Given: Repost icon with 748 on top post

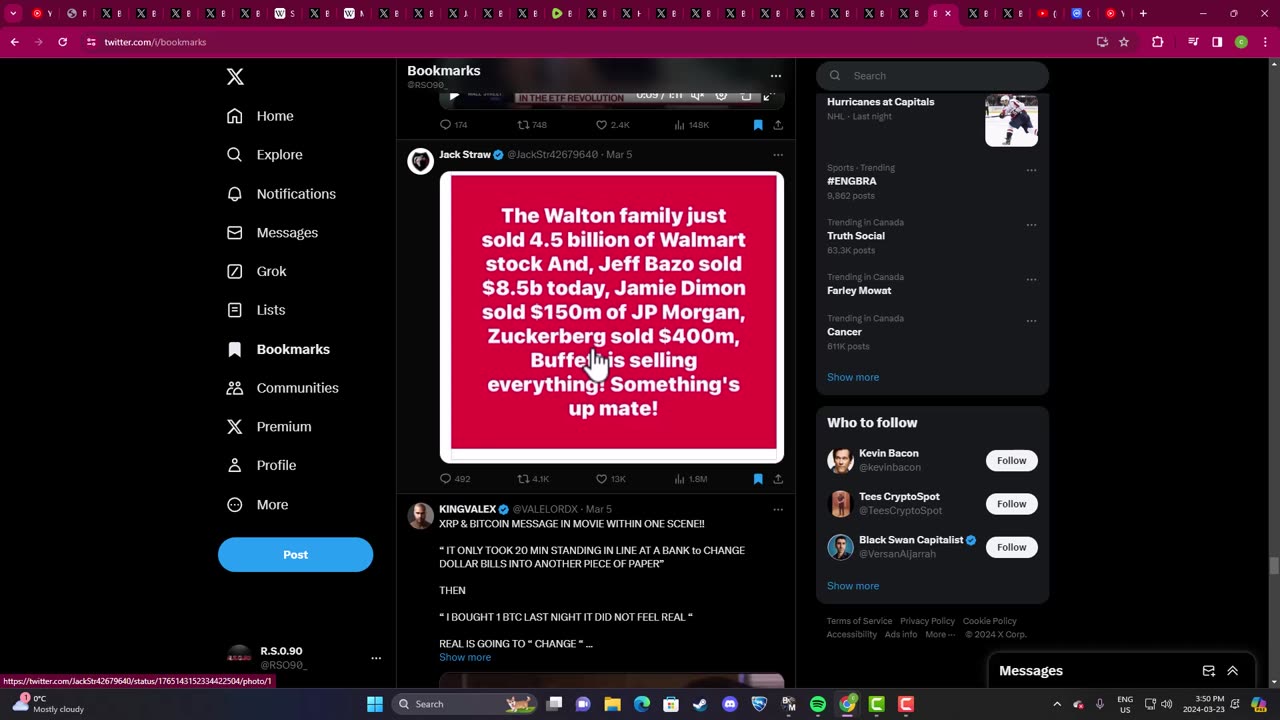Looking at the screenshot, I should click(x=523, y=125).
